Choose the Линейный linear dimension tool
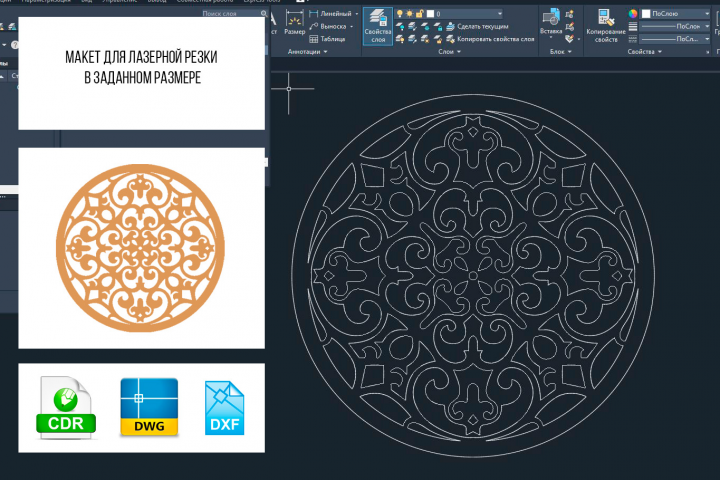720x480 pixels. coord(331,14)
